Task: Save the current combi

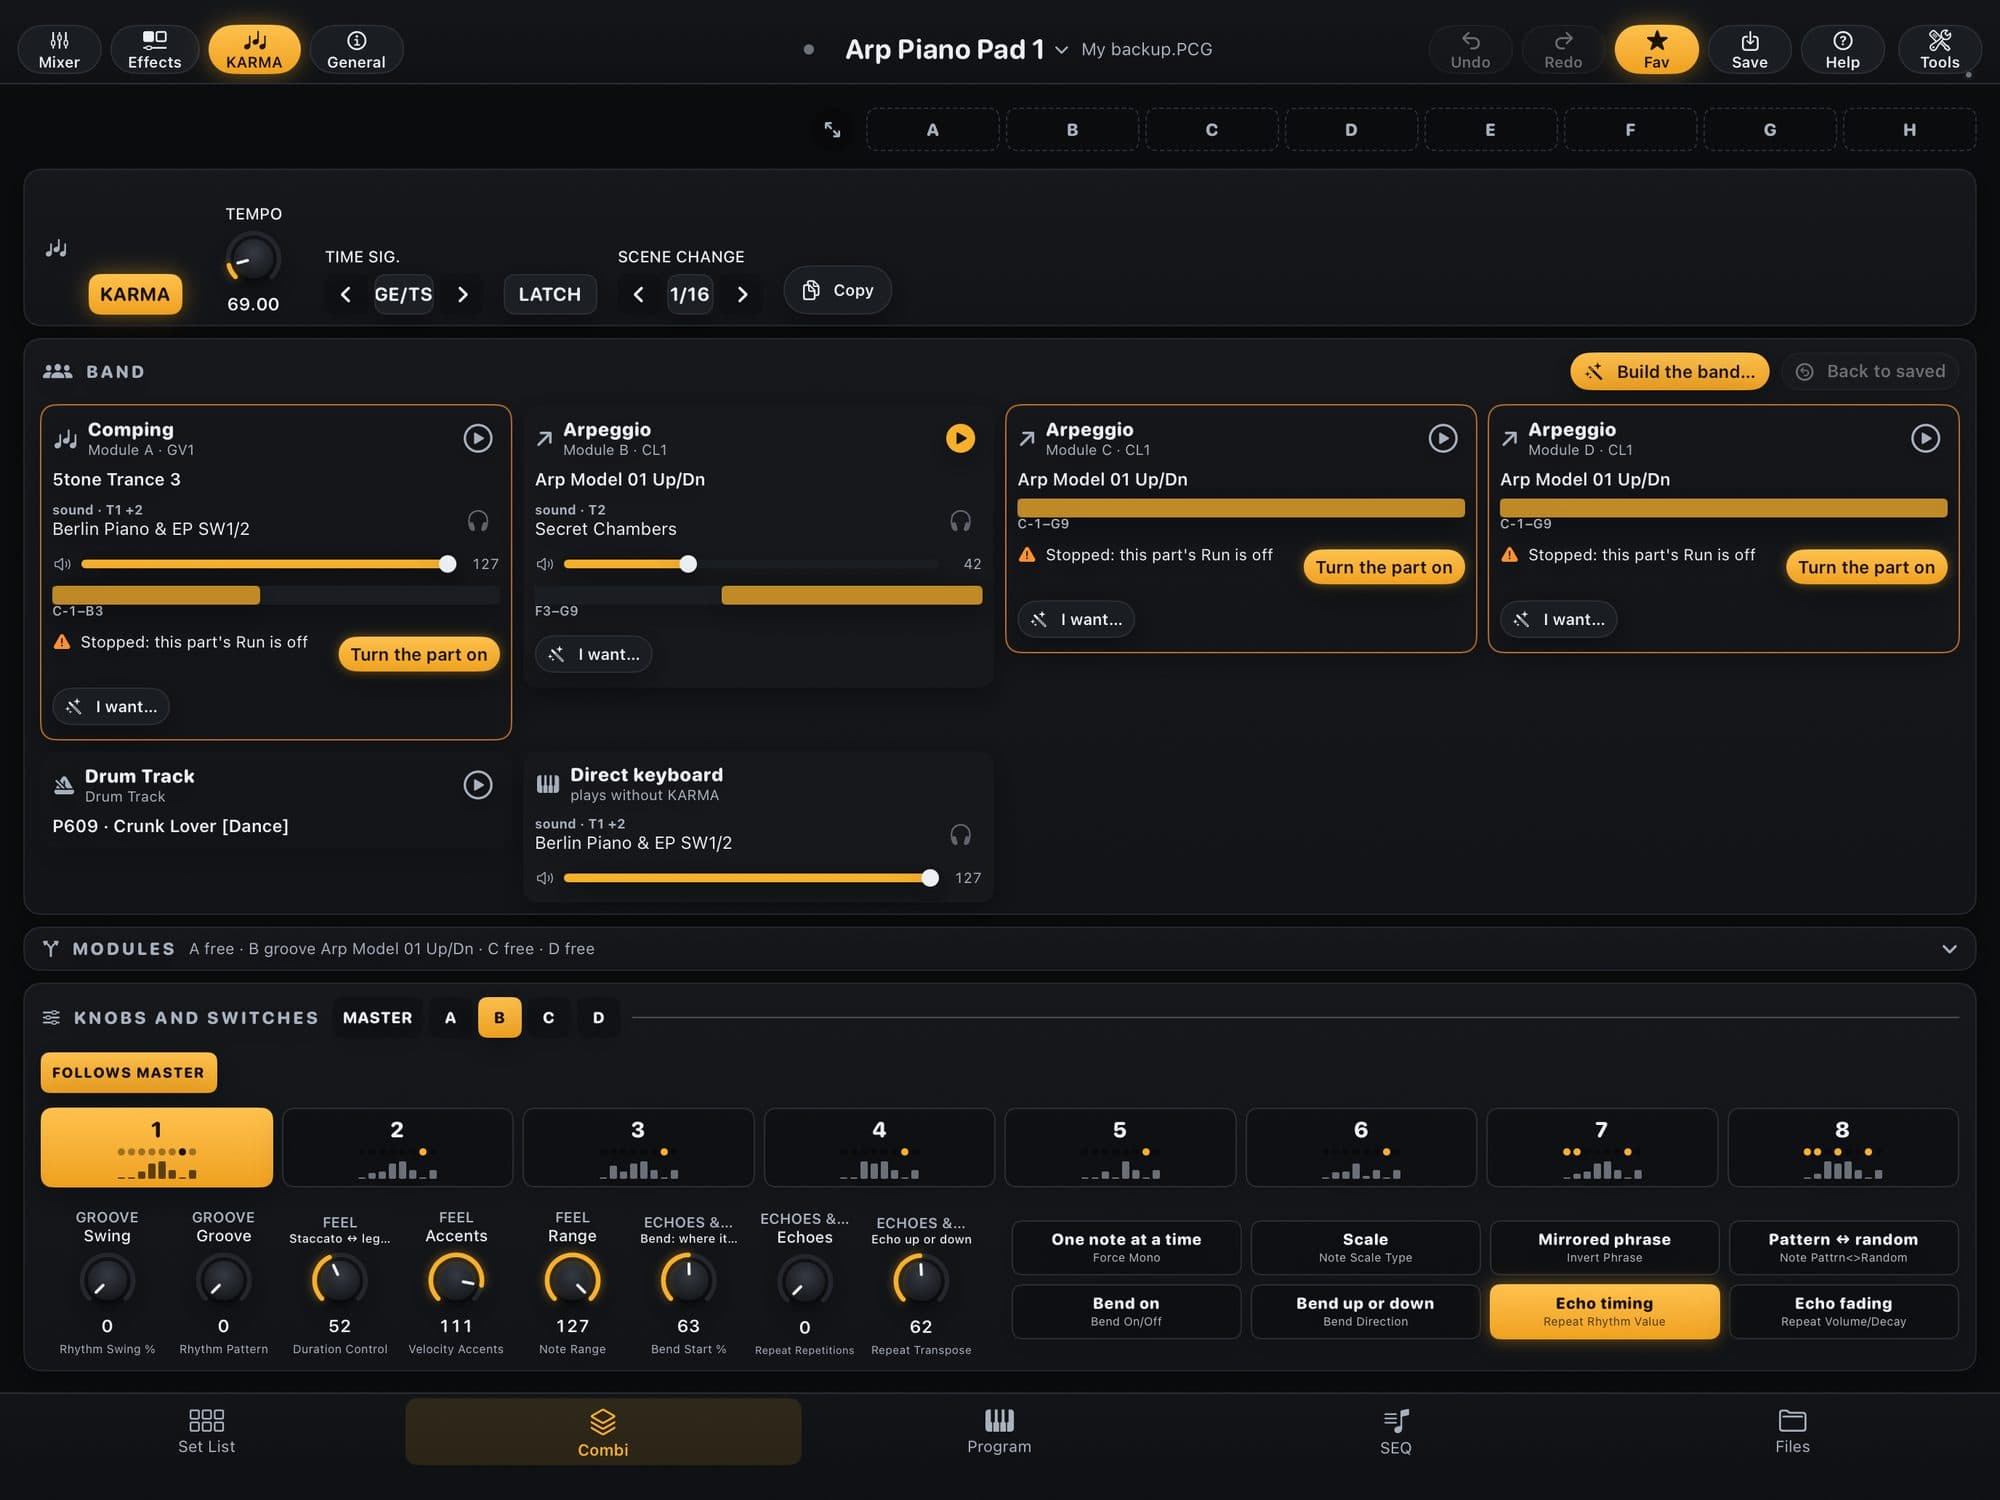Action: [x=1749, y=49]
